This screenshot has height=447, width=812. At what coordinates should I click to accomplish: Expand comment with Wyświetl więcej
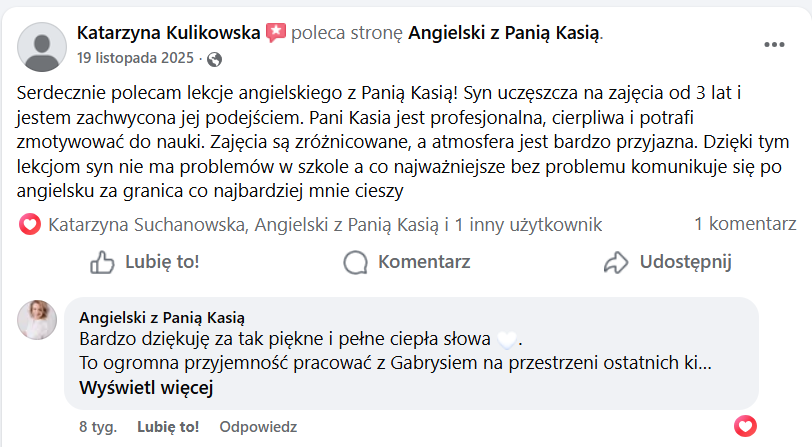(146, 387)
